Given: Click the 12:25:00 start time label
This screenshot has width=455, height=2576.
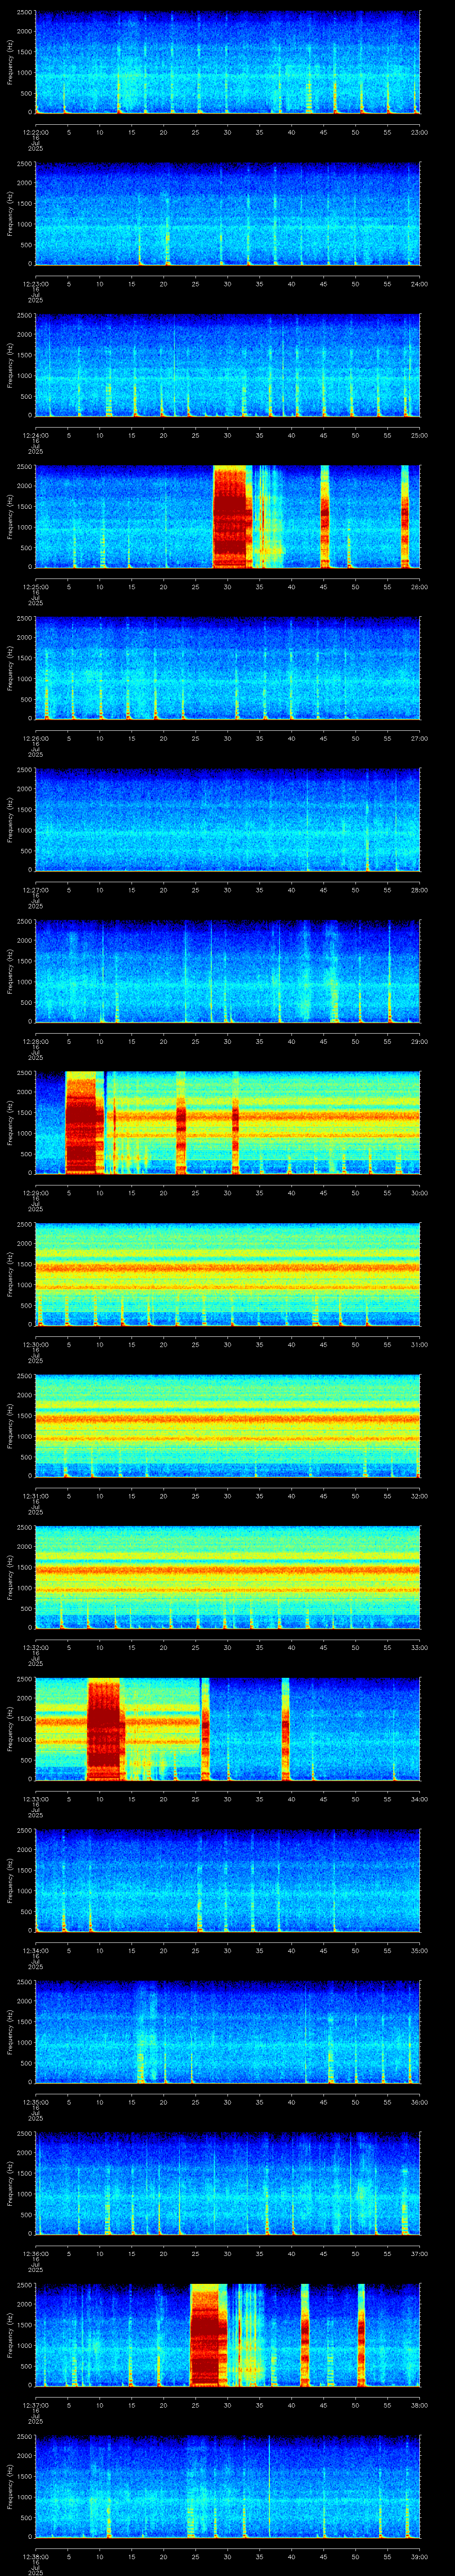Looking at the screenshot, I should 35,587.
